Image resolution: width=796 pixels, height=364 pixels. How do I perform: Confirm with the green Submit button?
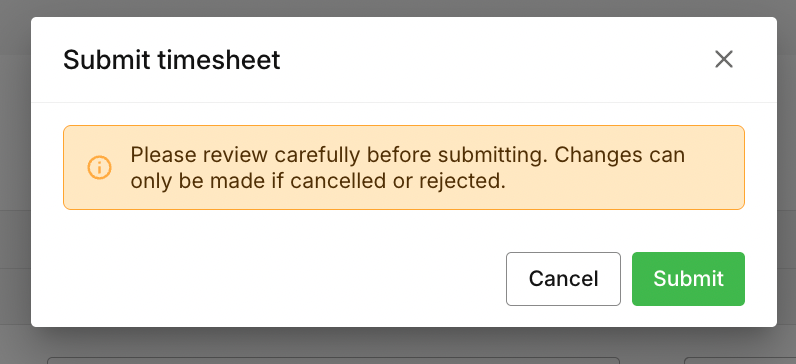coord(688,279)
